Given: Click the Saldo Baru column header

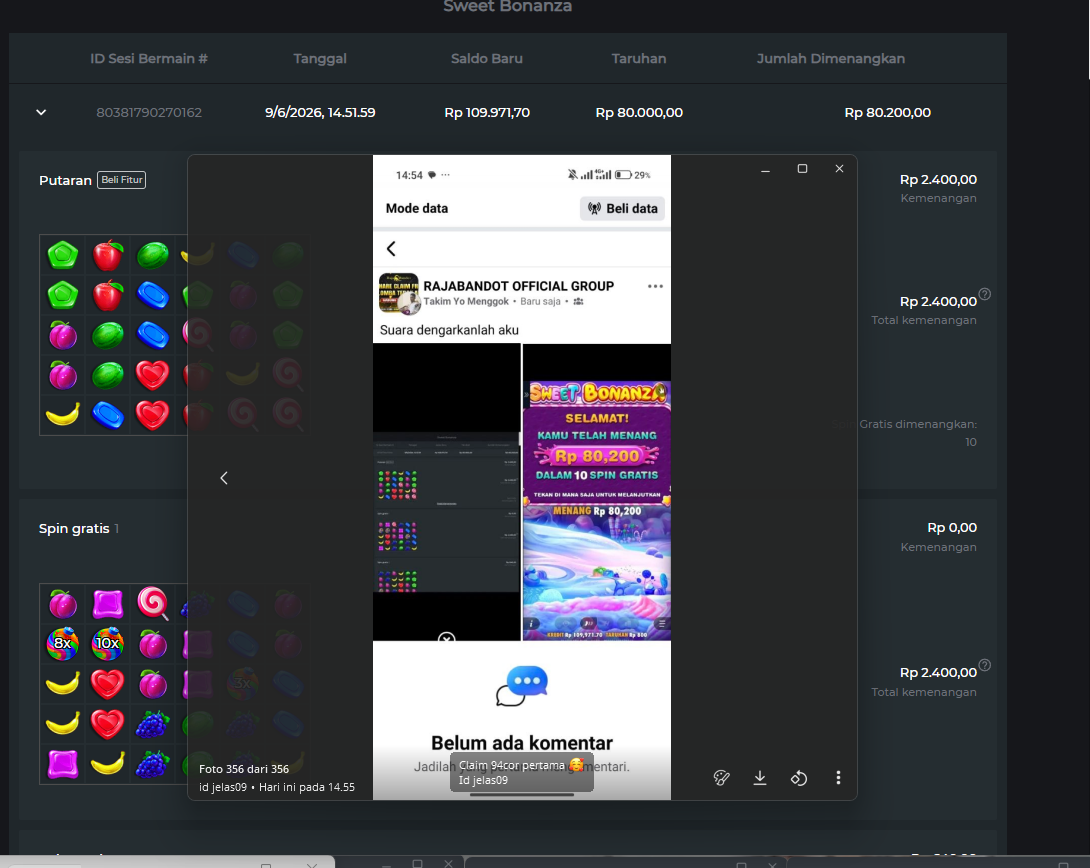Looking at the screenshot, I should 487,58.
